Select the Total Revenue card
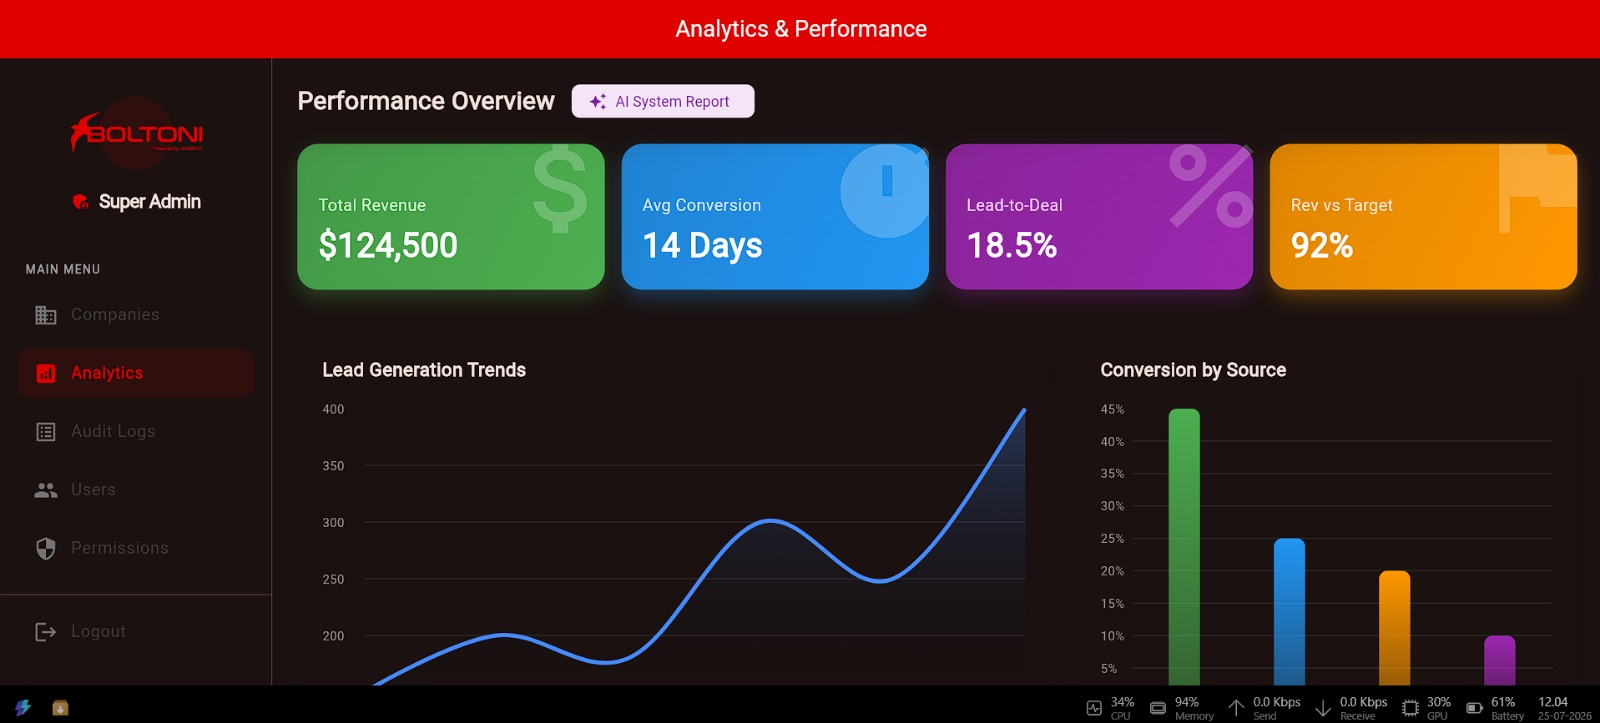 [451, 217]
